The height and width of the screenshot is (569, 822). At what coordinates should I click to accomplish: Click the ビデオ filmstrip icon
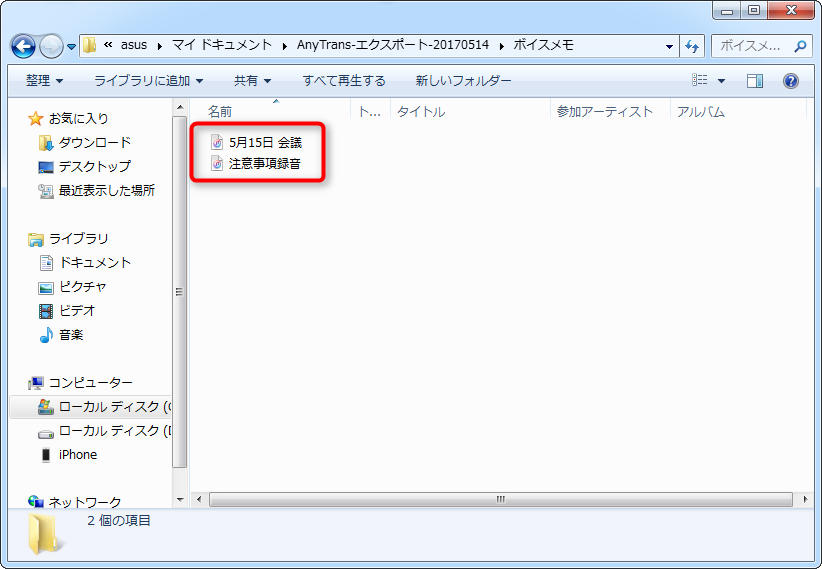(46, 311)
